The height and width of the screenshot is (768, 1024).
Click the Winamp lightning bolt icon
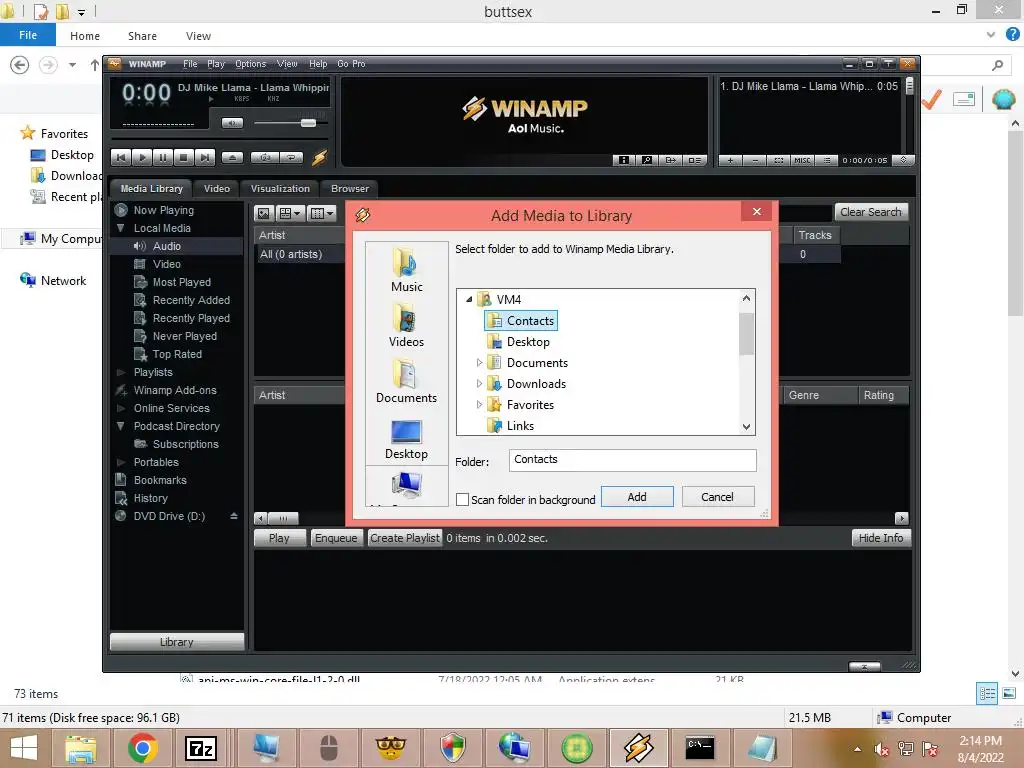click(x=319, y=157)
